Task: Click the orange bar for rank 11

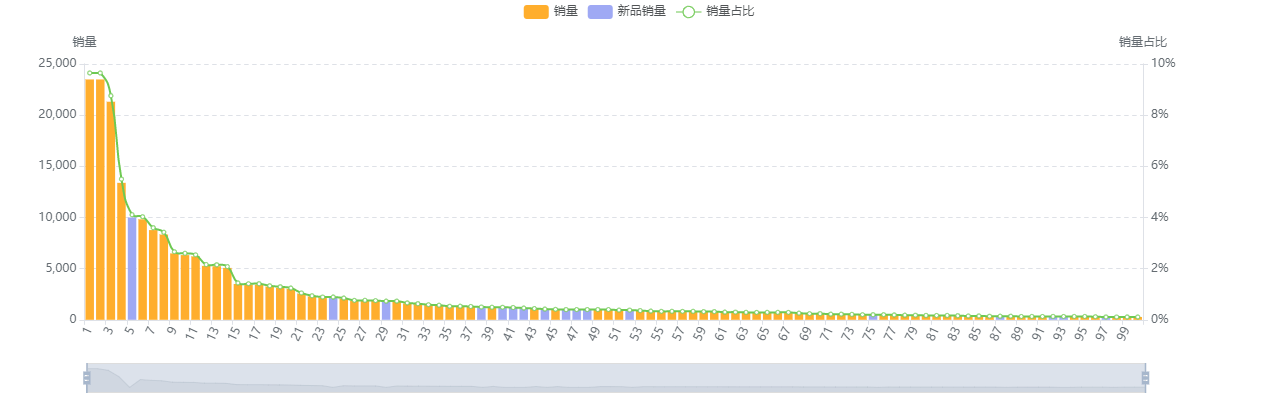Action: [195, 287]
